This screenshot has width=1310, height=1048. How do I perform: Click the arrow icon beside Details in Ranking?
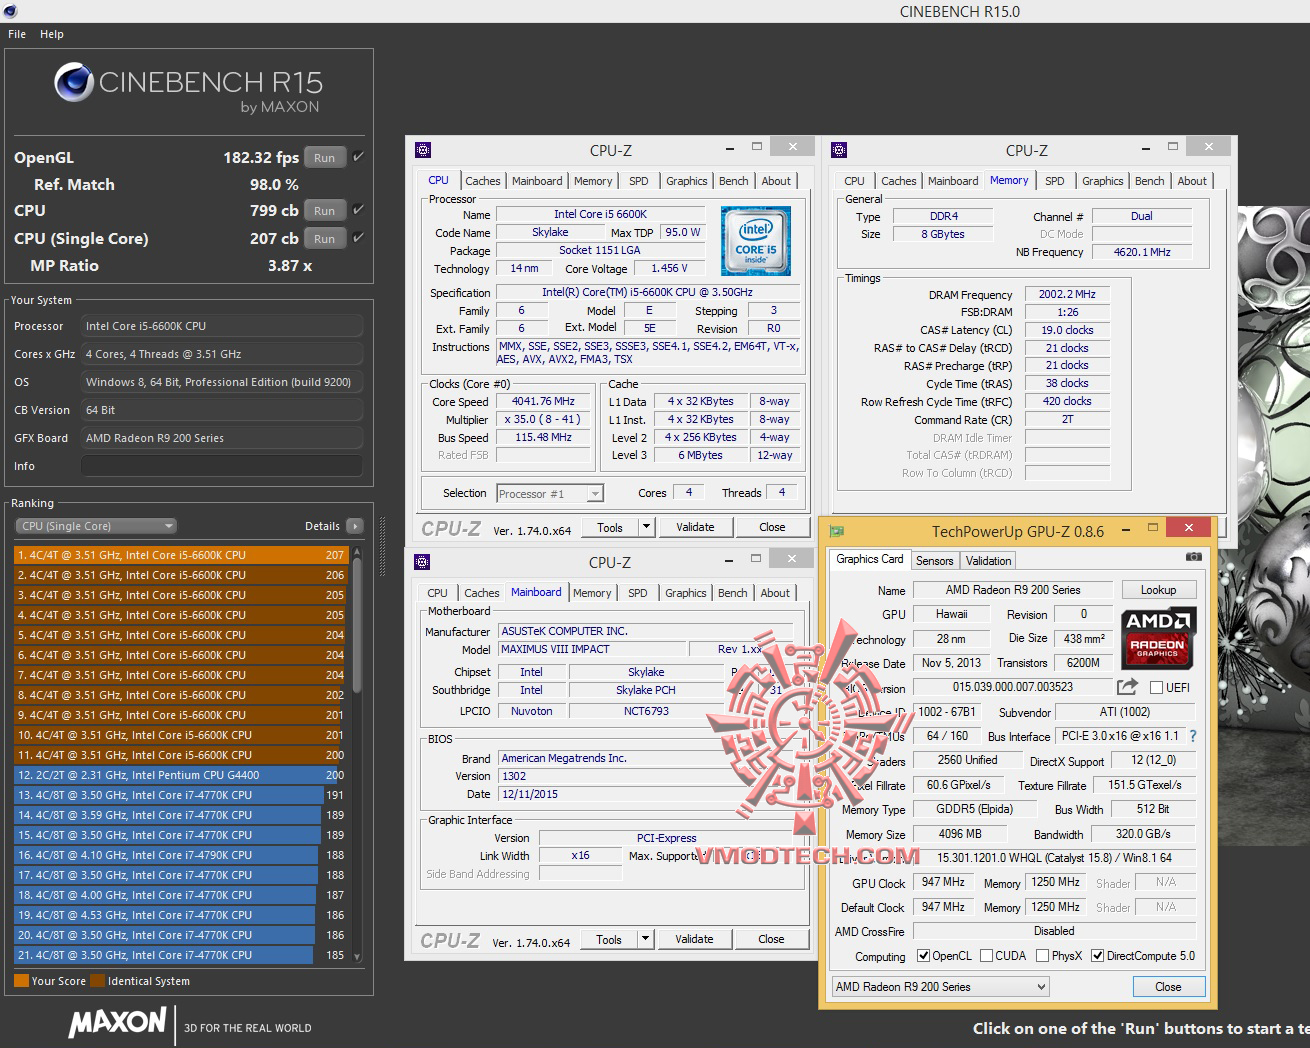(355, 526)
